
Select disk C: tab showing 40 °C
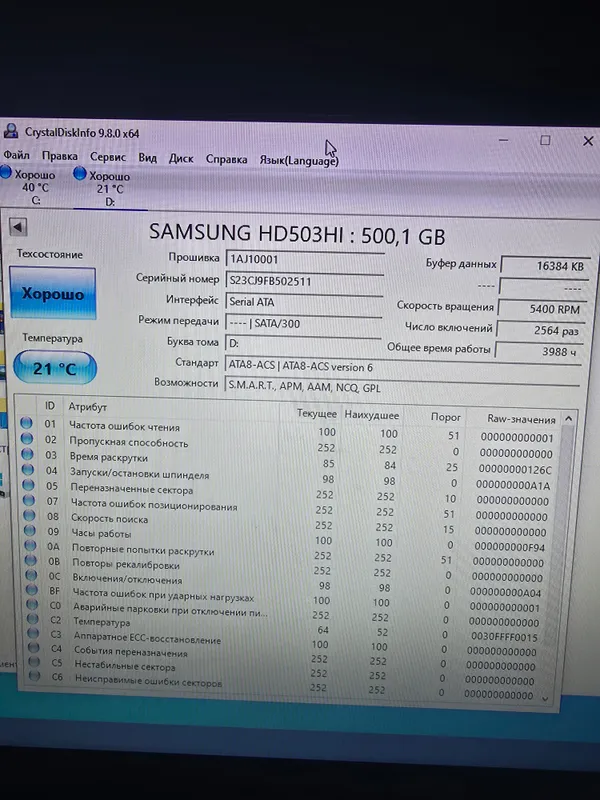(x=31, y=186)
